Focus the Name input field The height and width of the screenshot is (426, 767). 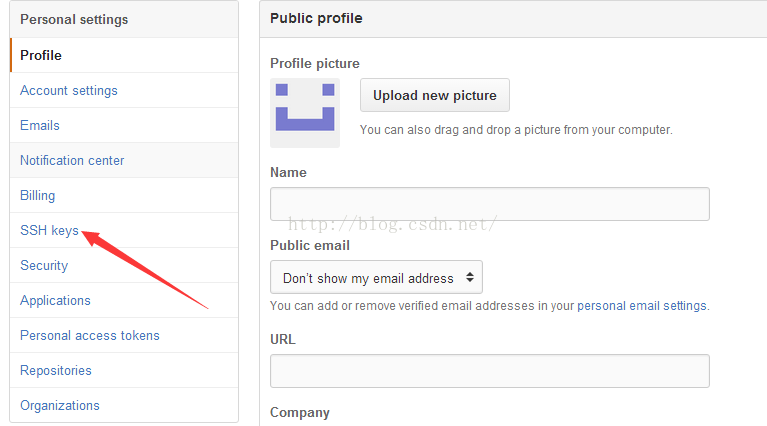pos(490,204)
